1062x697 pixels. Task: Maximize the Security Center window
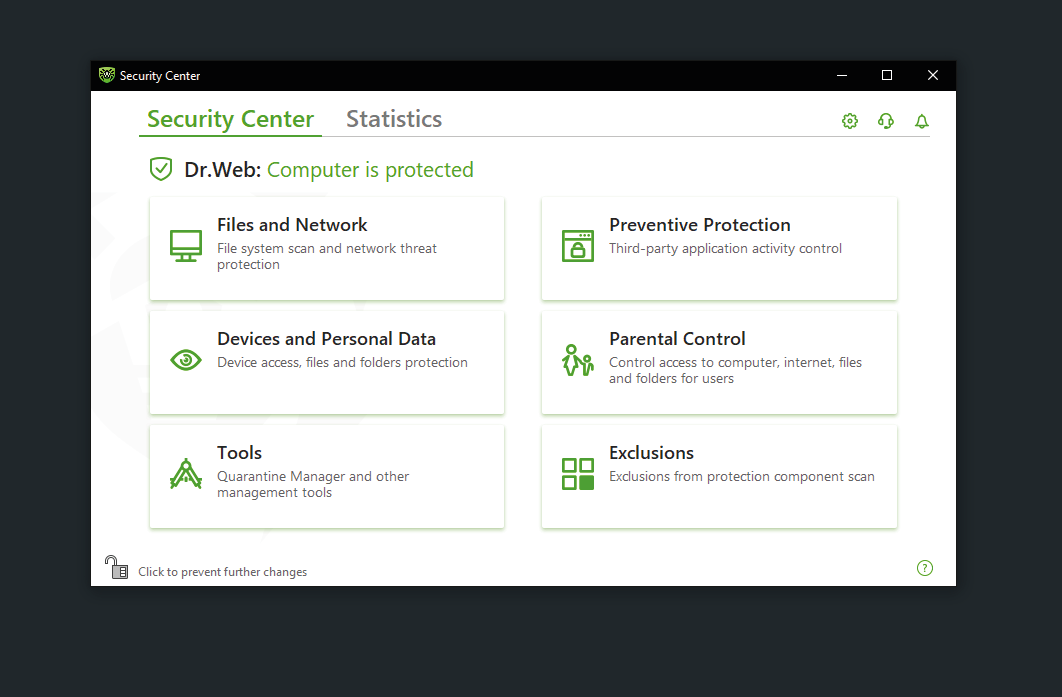(x=887, y=75)
